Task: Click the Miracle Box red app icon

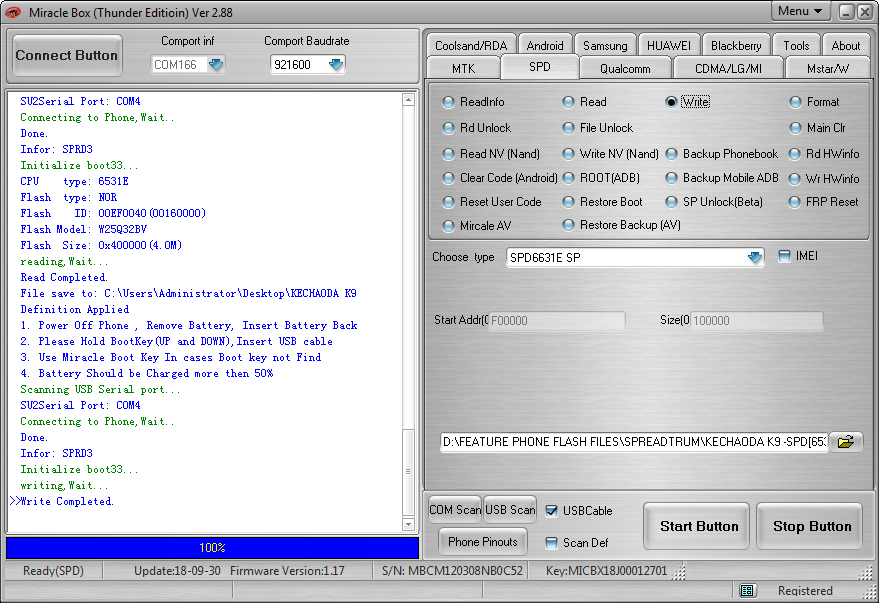Action: pos(12,12)
